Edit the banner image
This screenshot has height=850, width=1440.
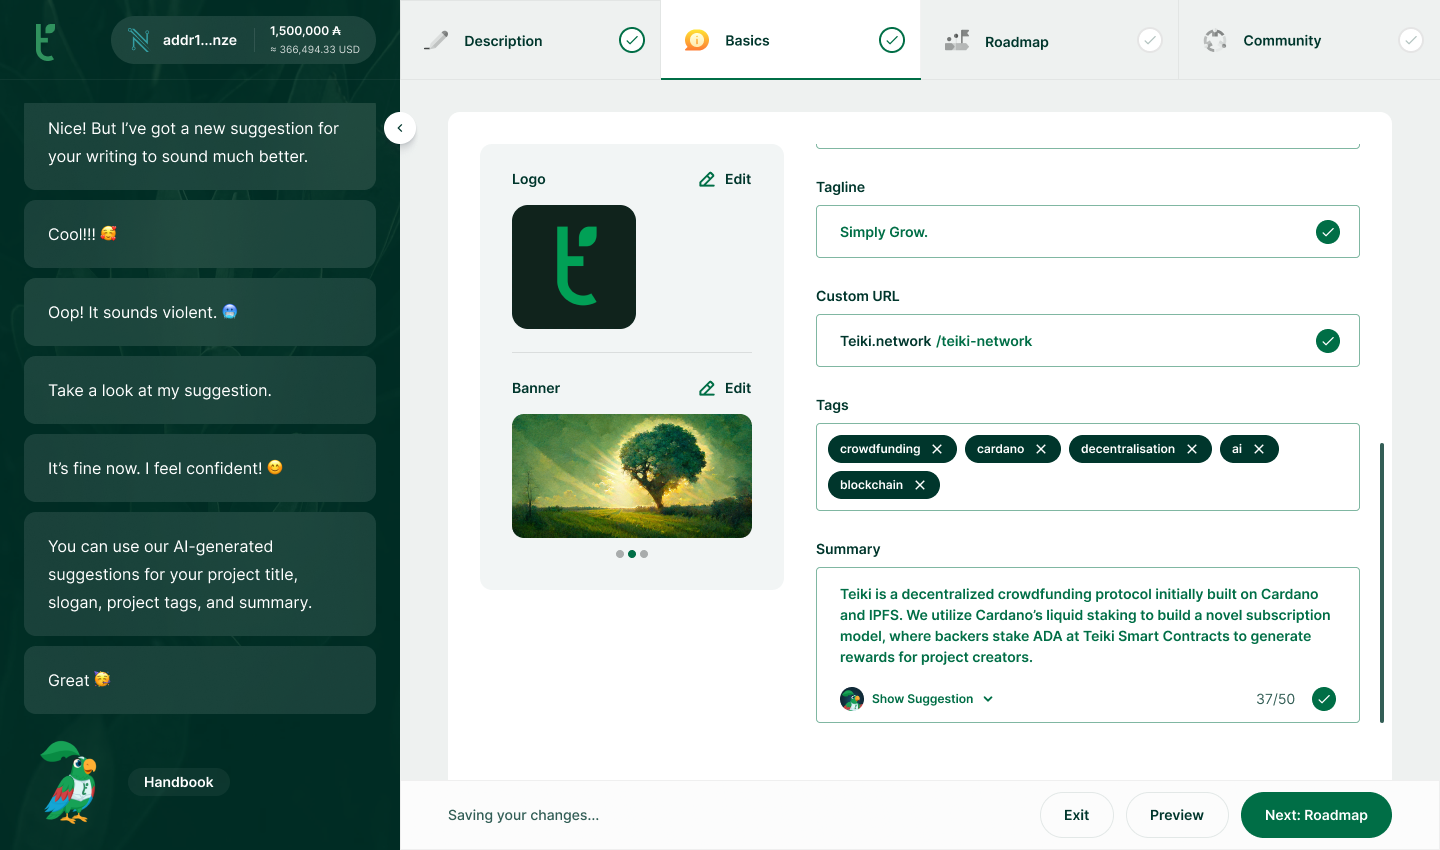tap(725, 388)
